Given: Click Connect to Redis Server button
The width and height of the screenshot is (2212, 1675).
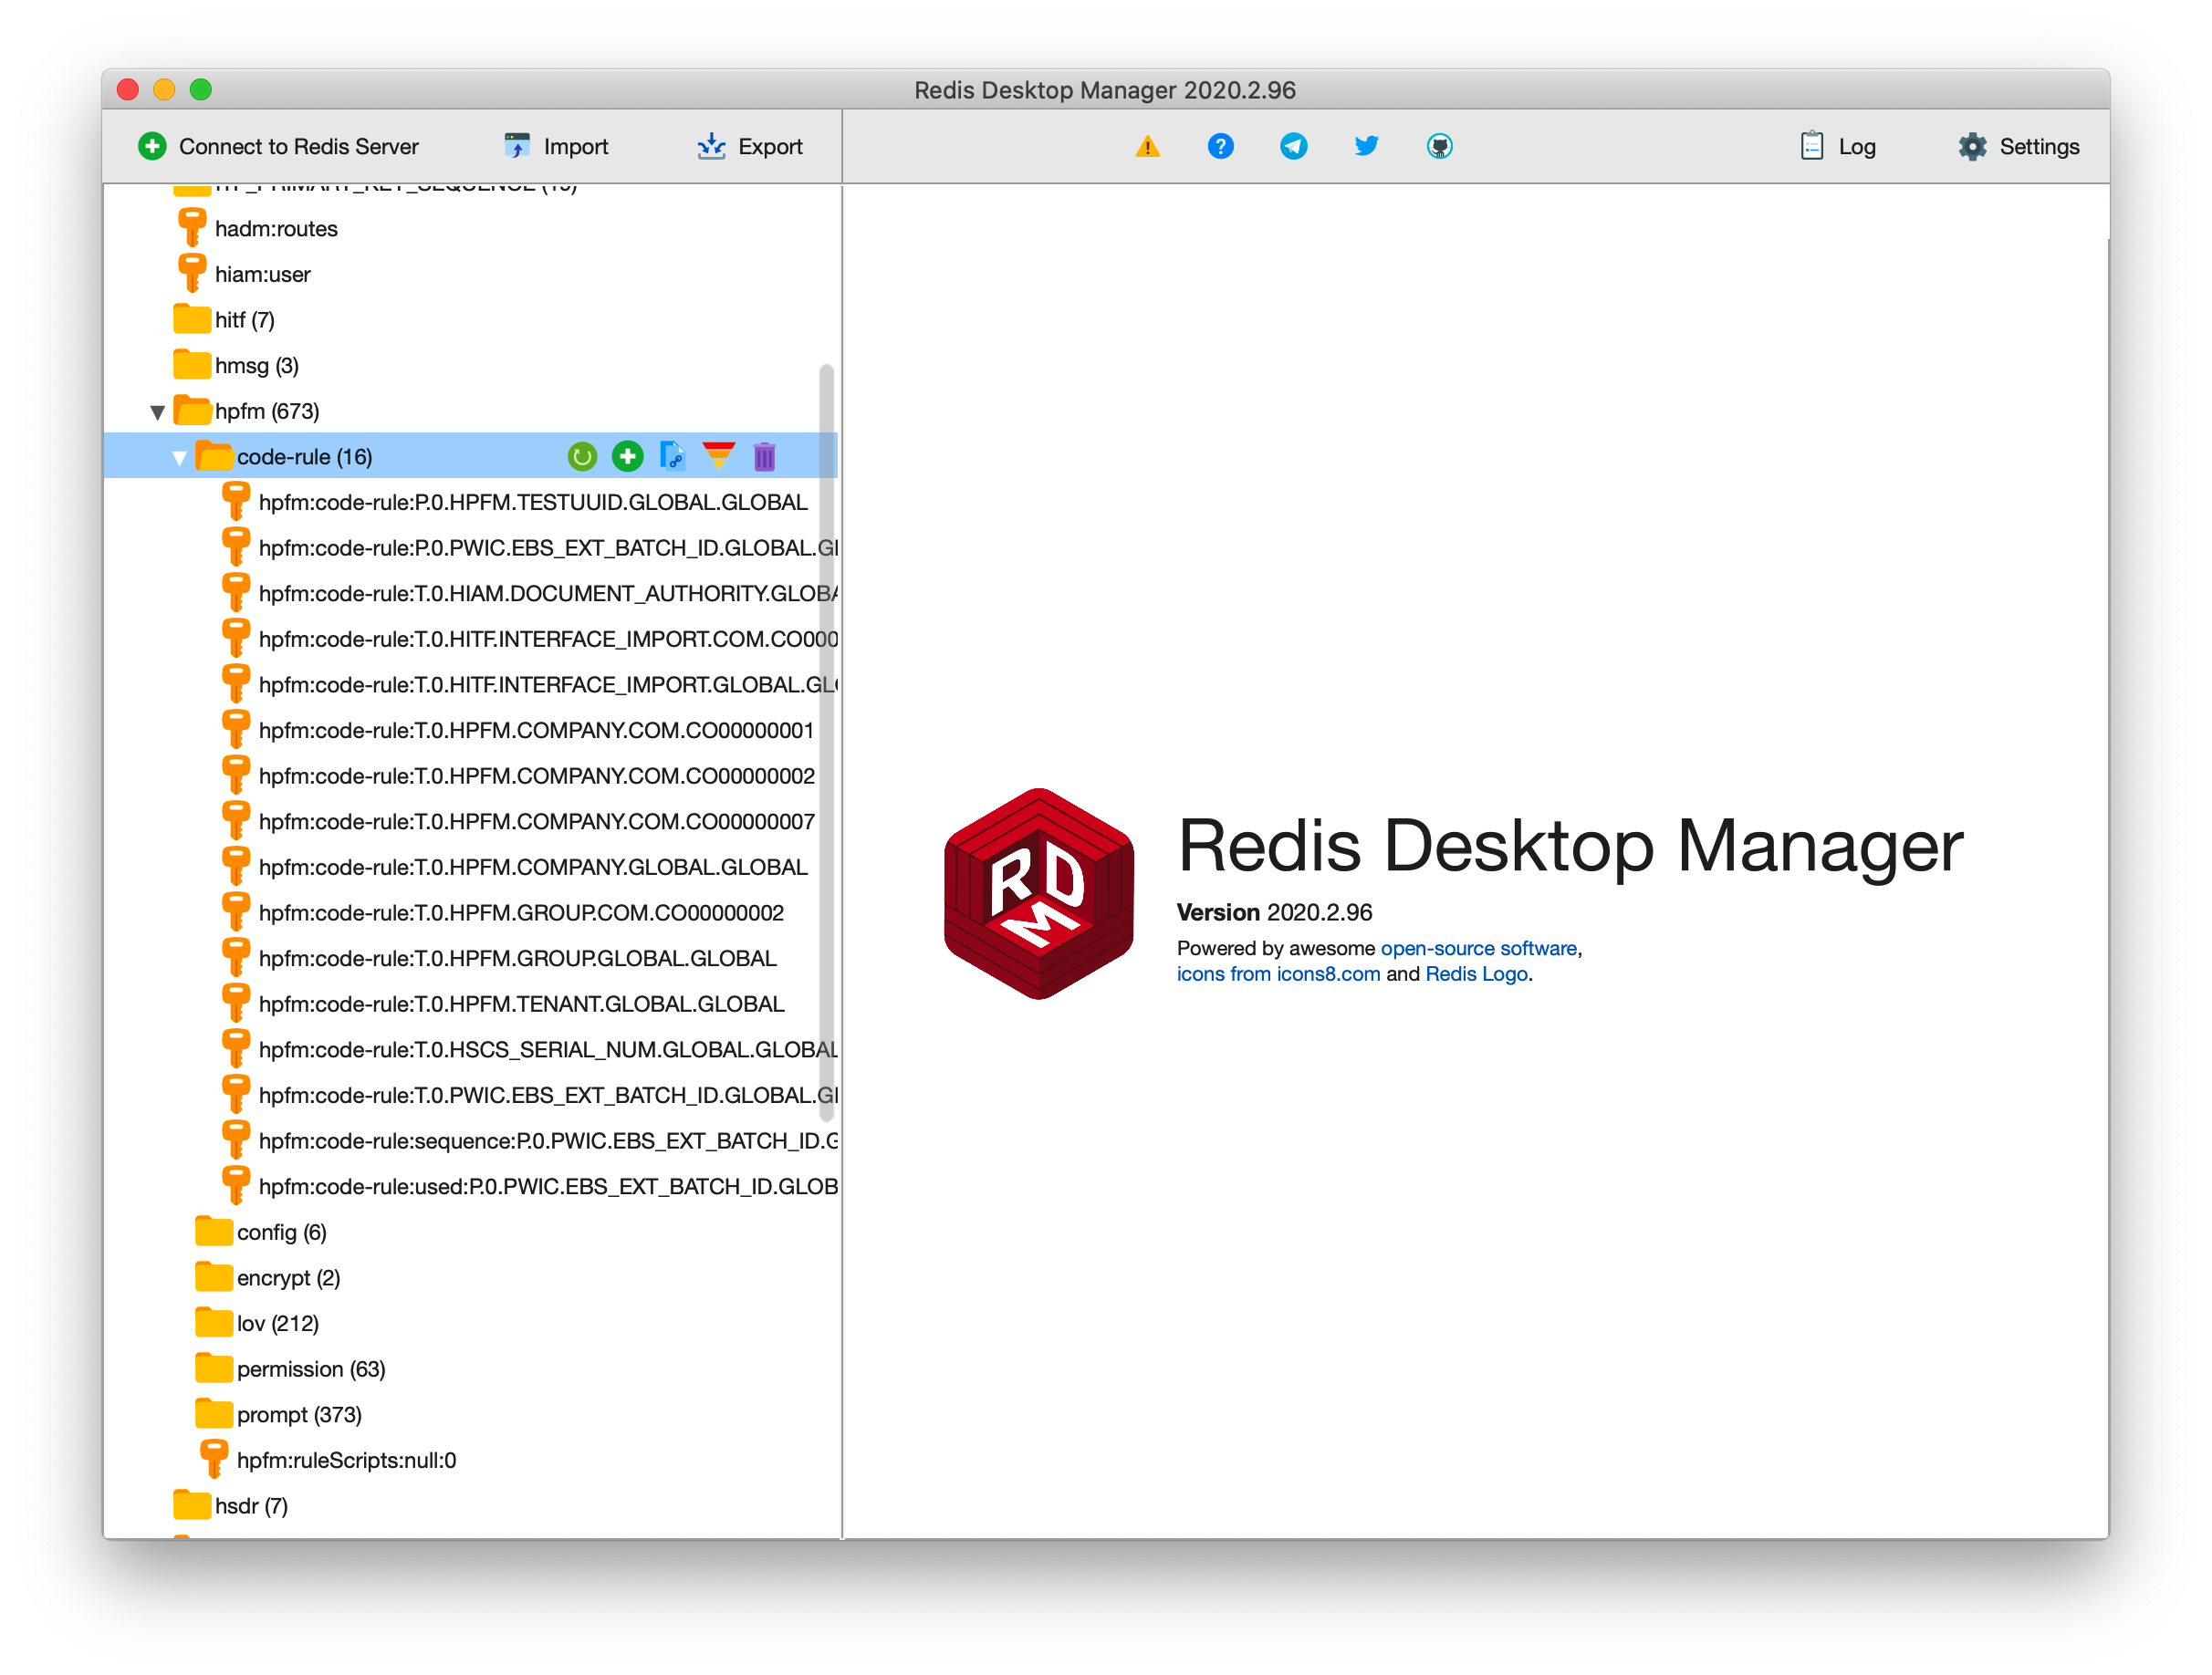Looking at the screenshot, I should click(278, 146).
